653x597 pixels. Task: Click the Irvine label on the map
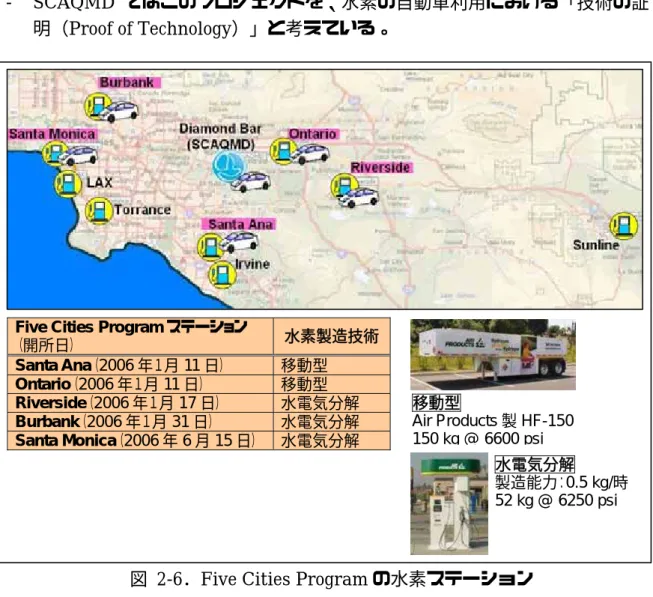[252, 264]
